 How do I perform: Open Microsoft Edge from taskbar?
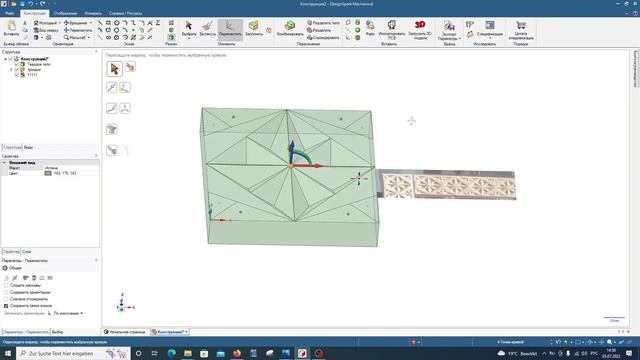(171, 353)
